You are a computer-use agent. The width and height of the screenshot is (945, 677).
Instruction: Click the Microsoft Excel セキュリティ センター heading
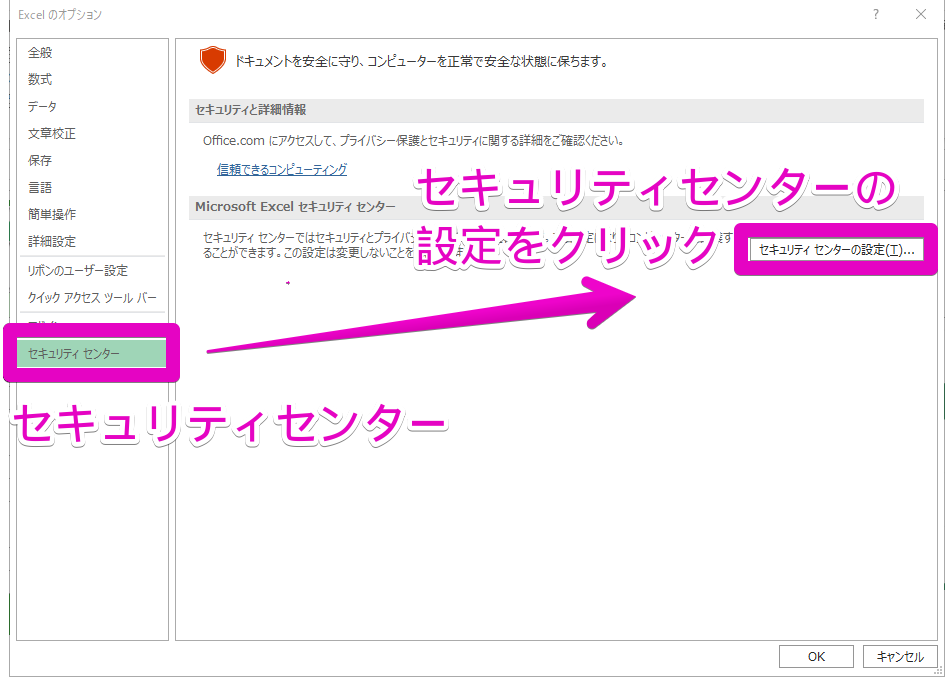pos(295,207)
